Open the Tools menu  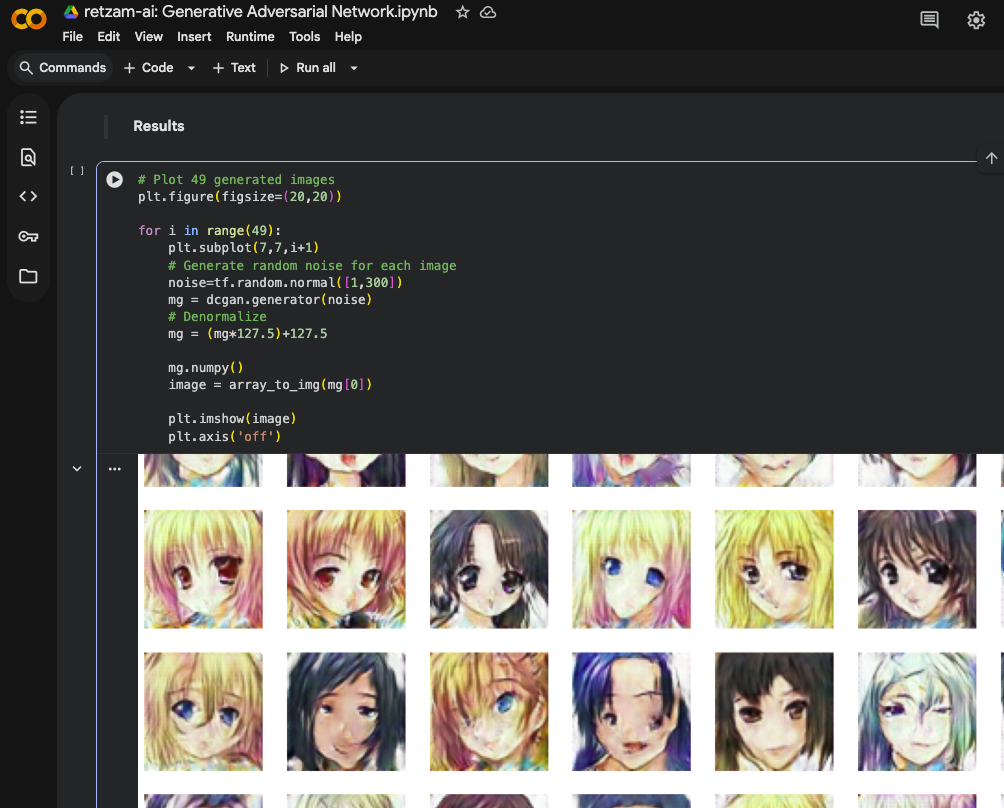[304, 36]
